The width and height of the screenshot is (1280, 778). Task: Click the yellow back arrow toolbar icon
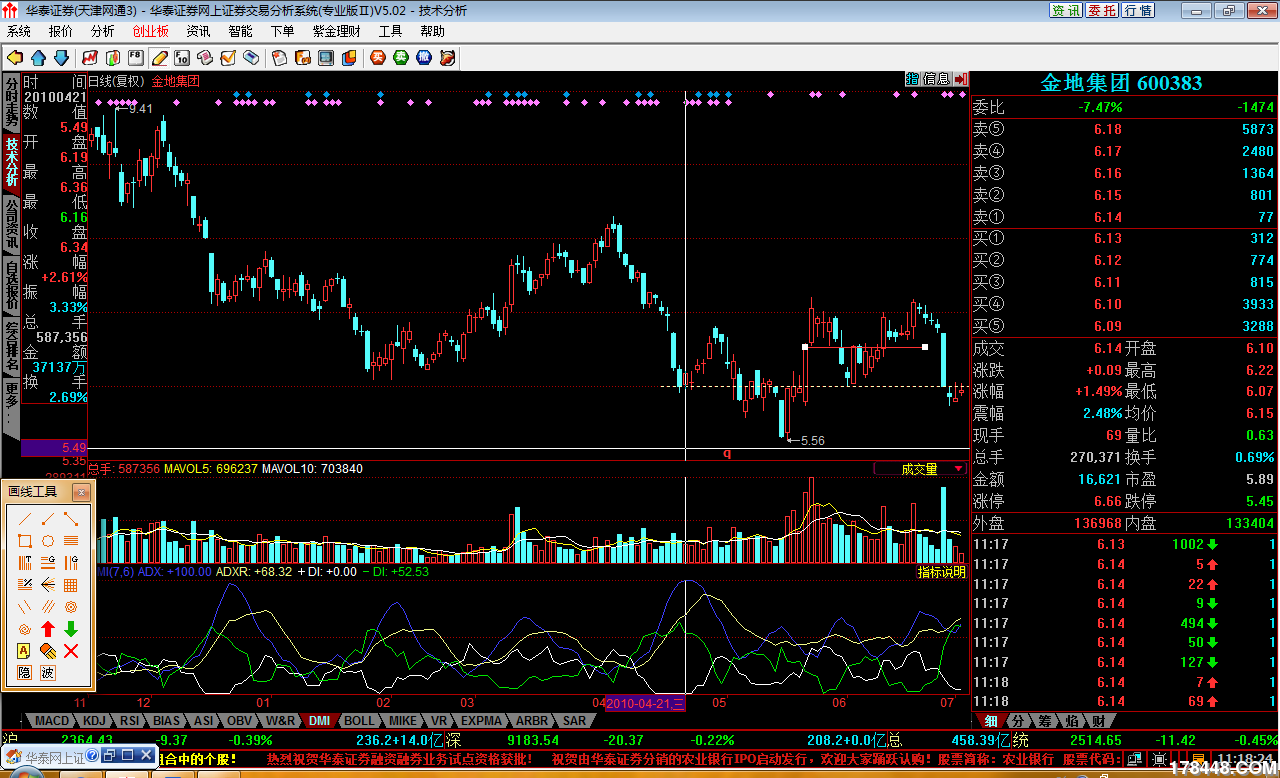(15, 57)
